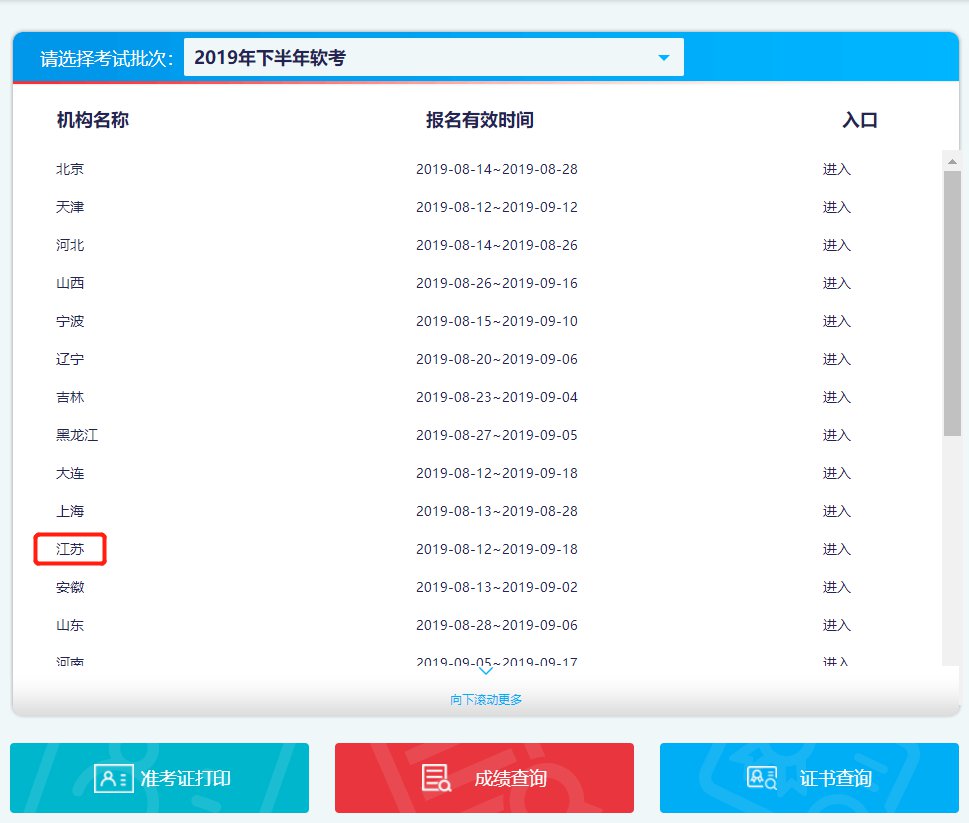
Task: Click 进入 for 宁波 row
Action: (x=836, y=321)
